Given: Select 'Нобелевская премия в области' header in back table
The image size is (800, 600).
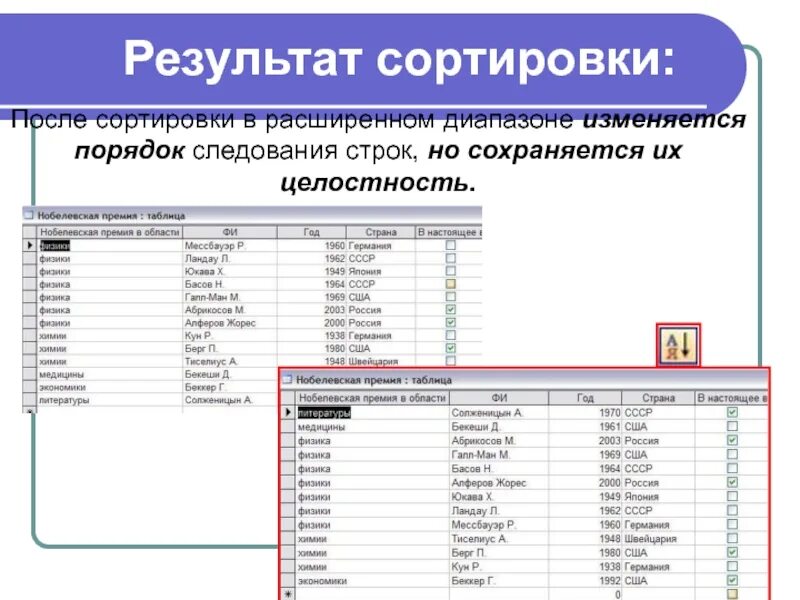Looking at the screenshot, I should pos(110,232).
